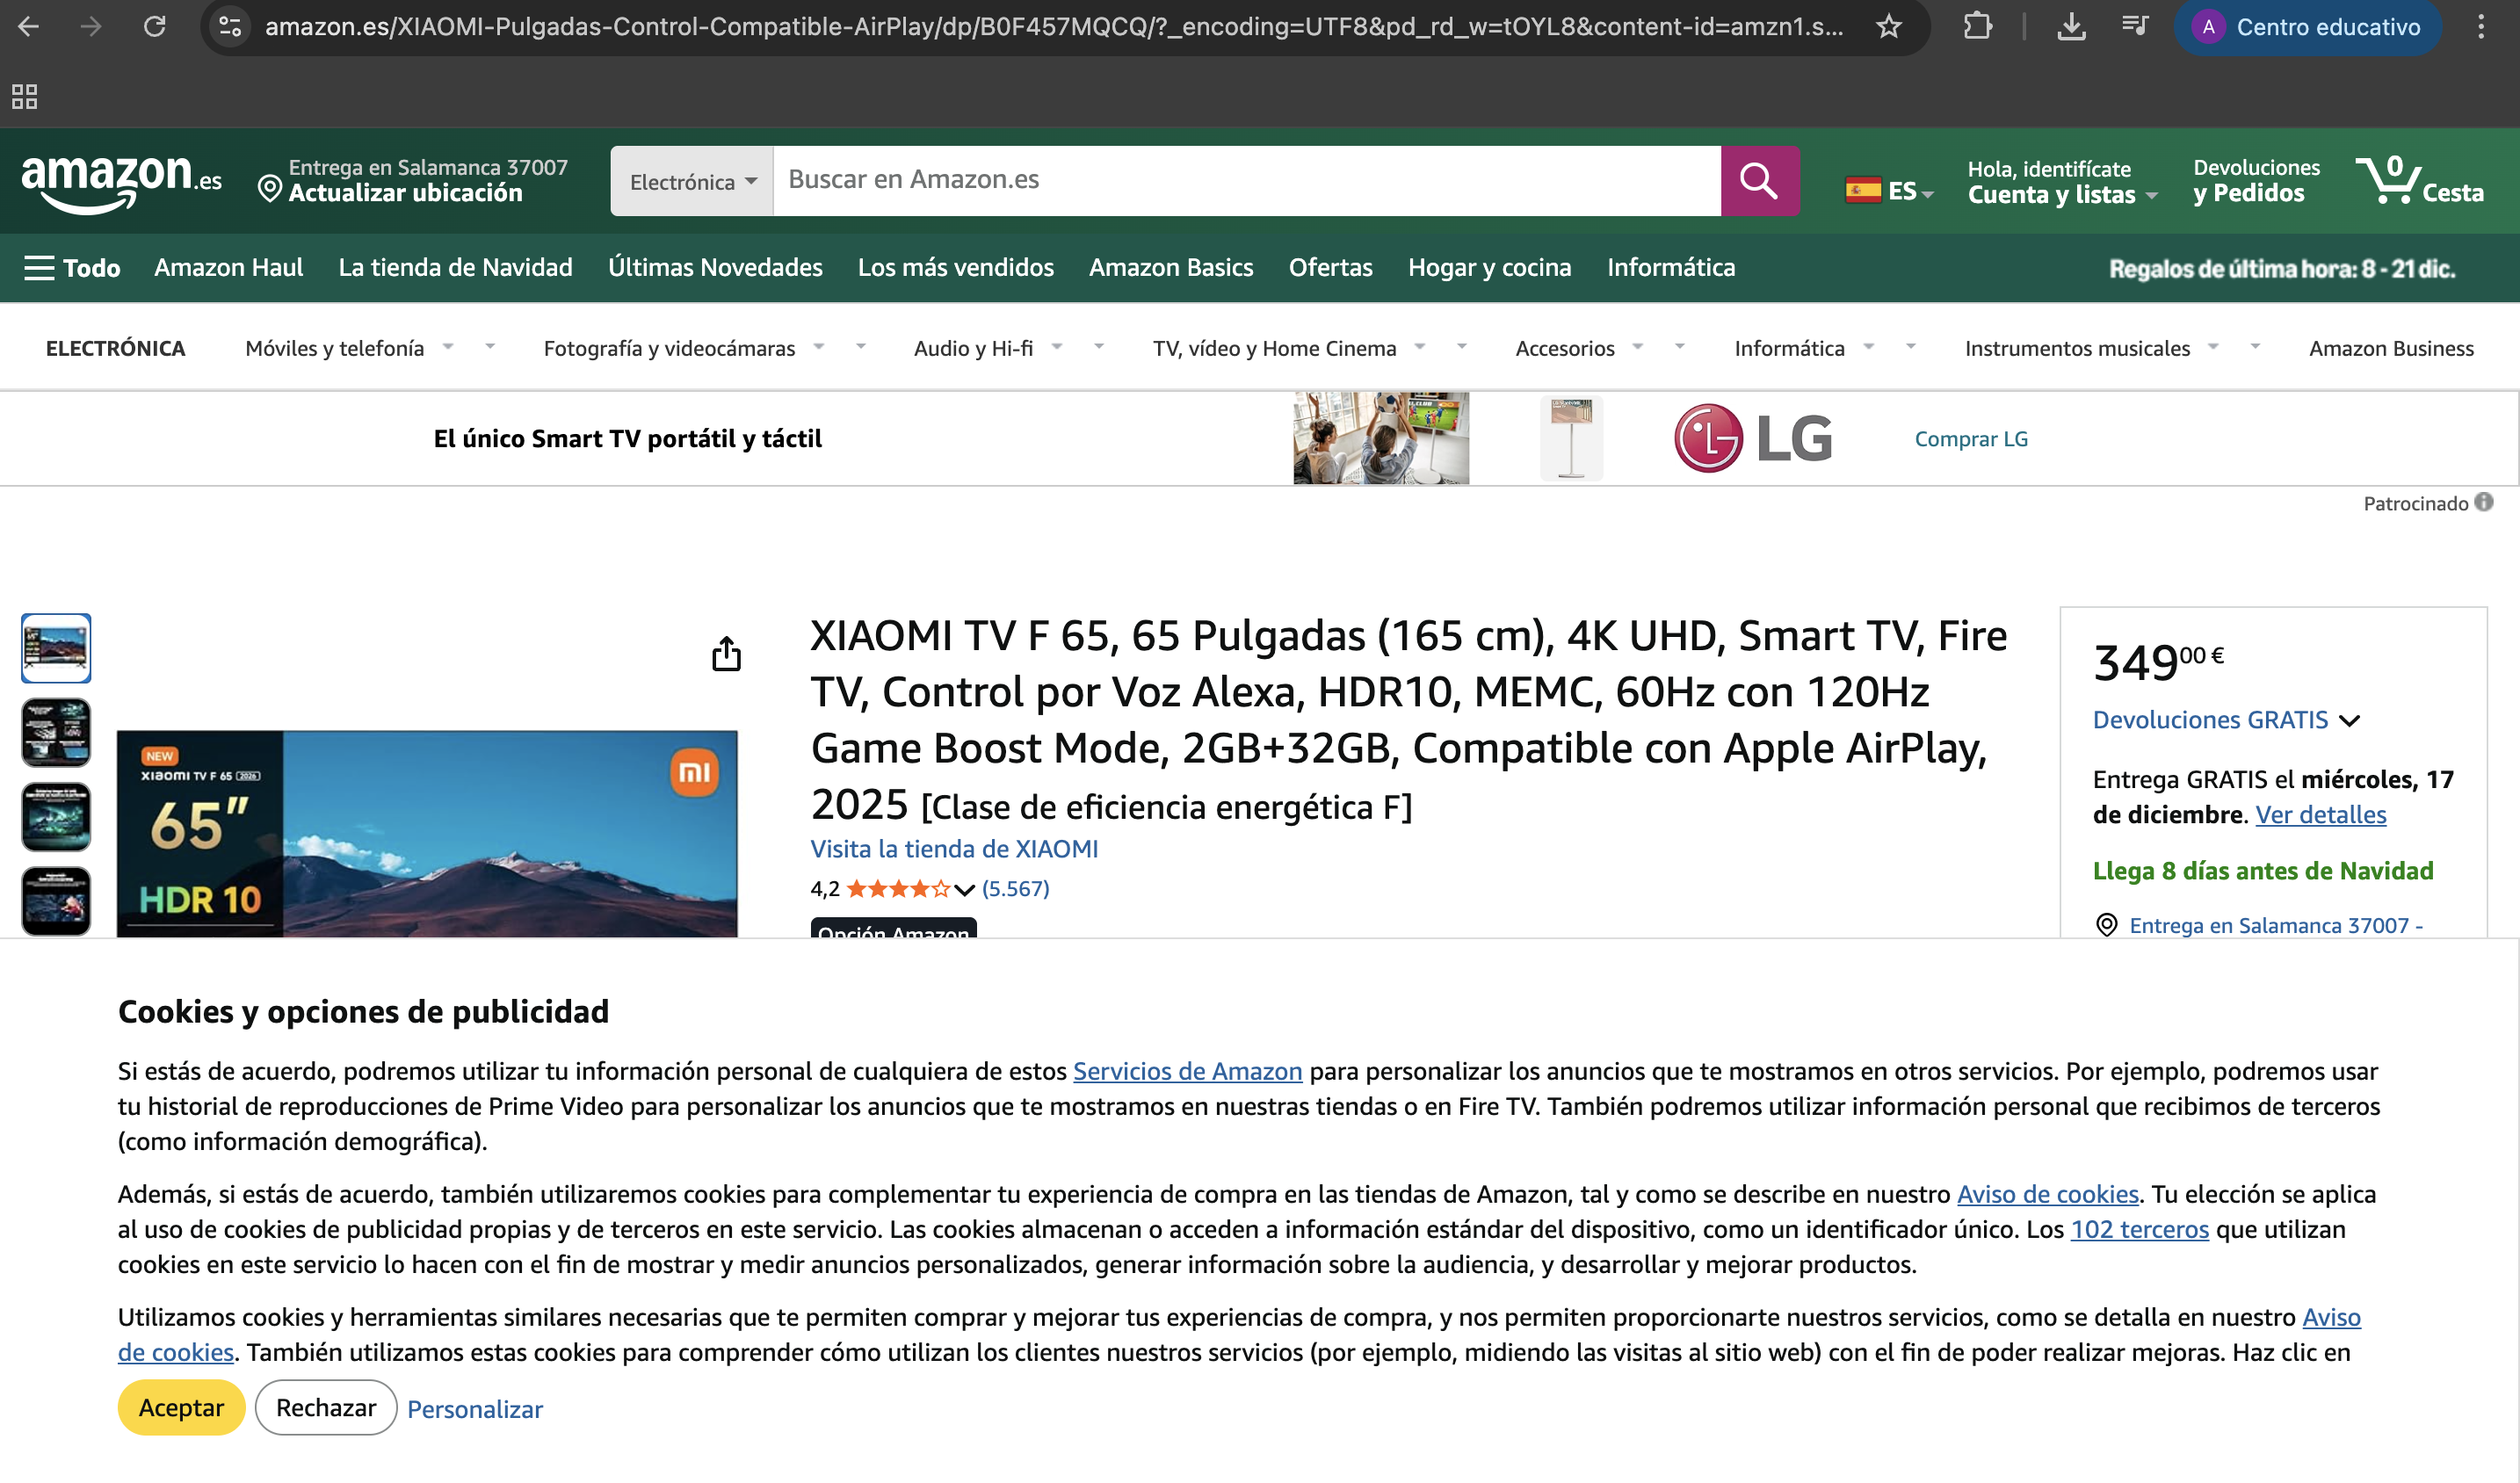The width and height of the screenshot is (2520, 1483).
Task: Open the Ofertas navigation item
Action: pyautogui.click(x=1330, y=268)
